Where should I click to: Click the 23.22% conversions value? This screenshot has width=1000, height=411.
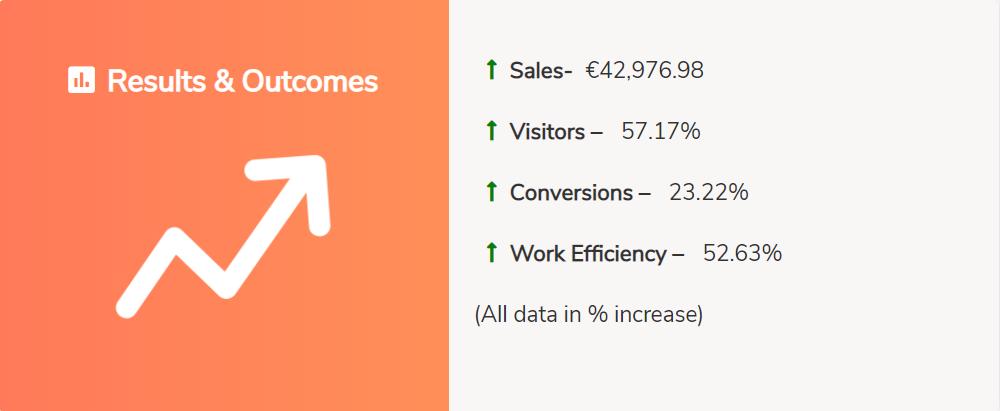pos(709,192)
